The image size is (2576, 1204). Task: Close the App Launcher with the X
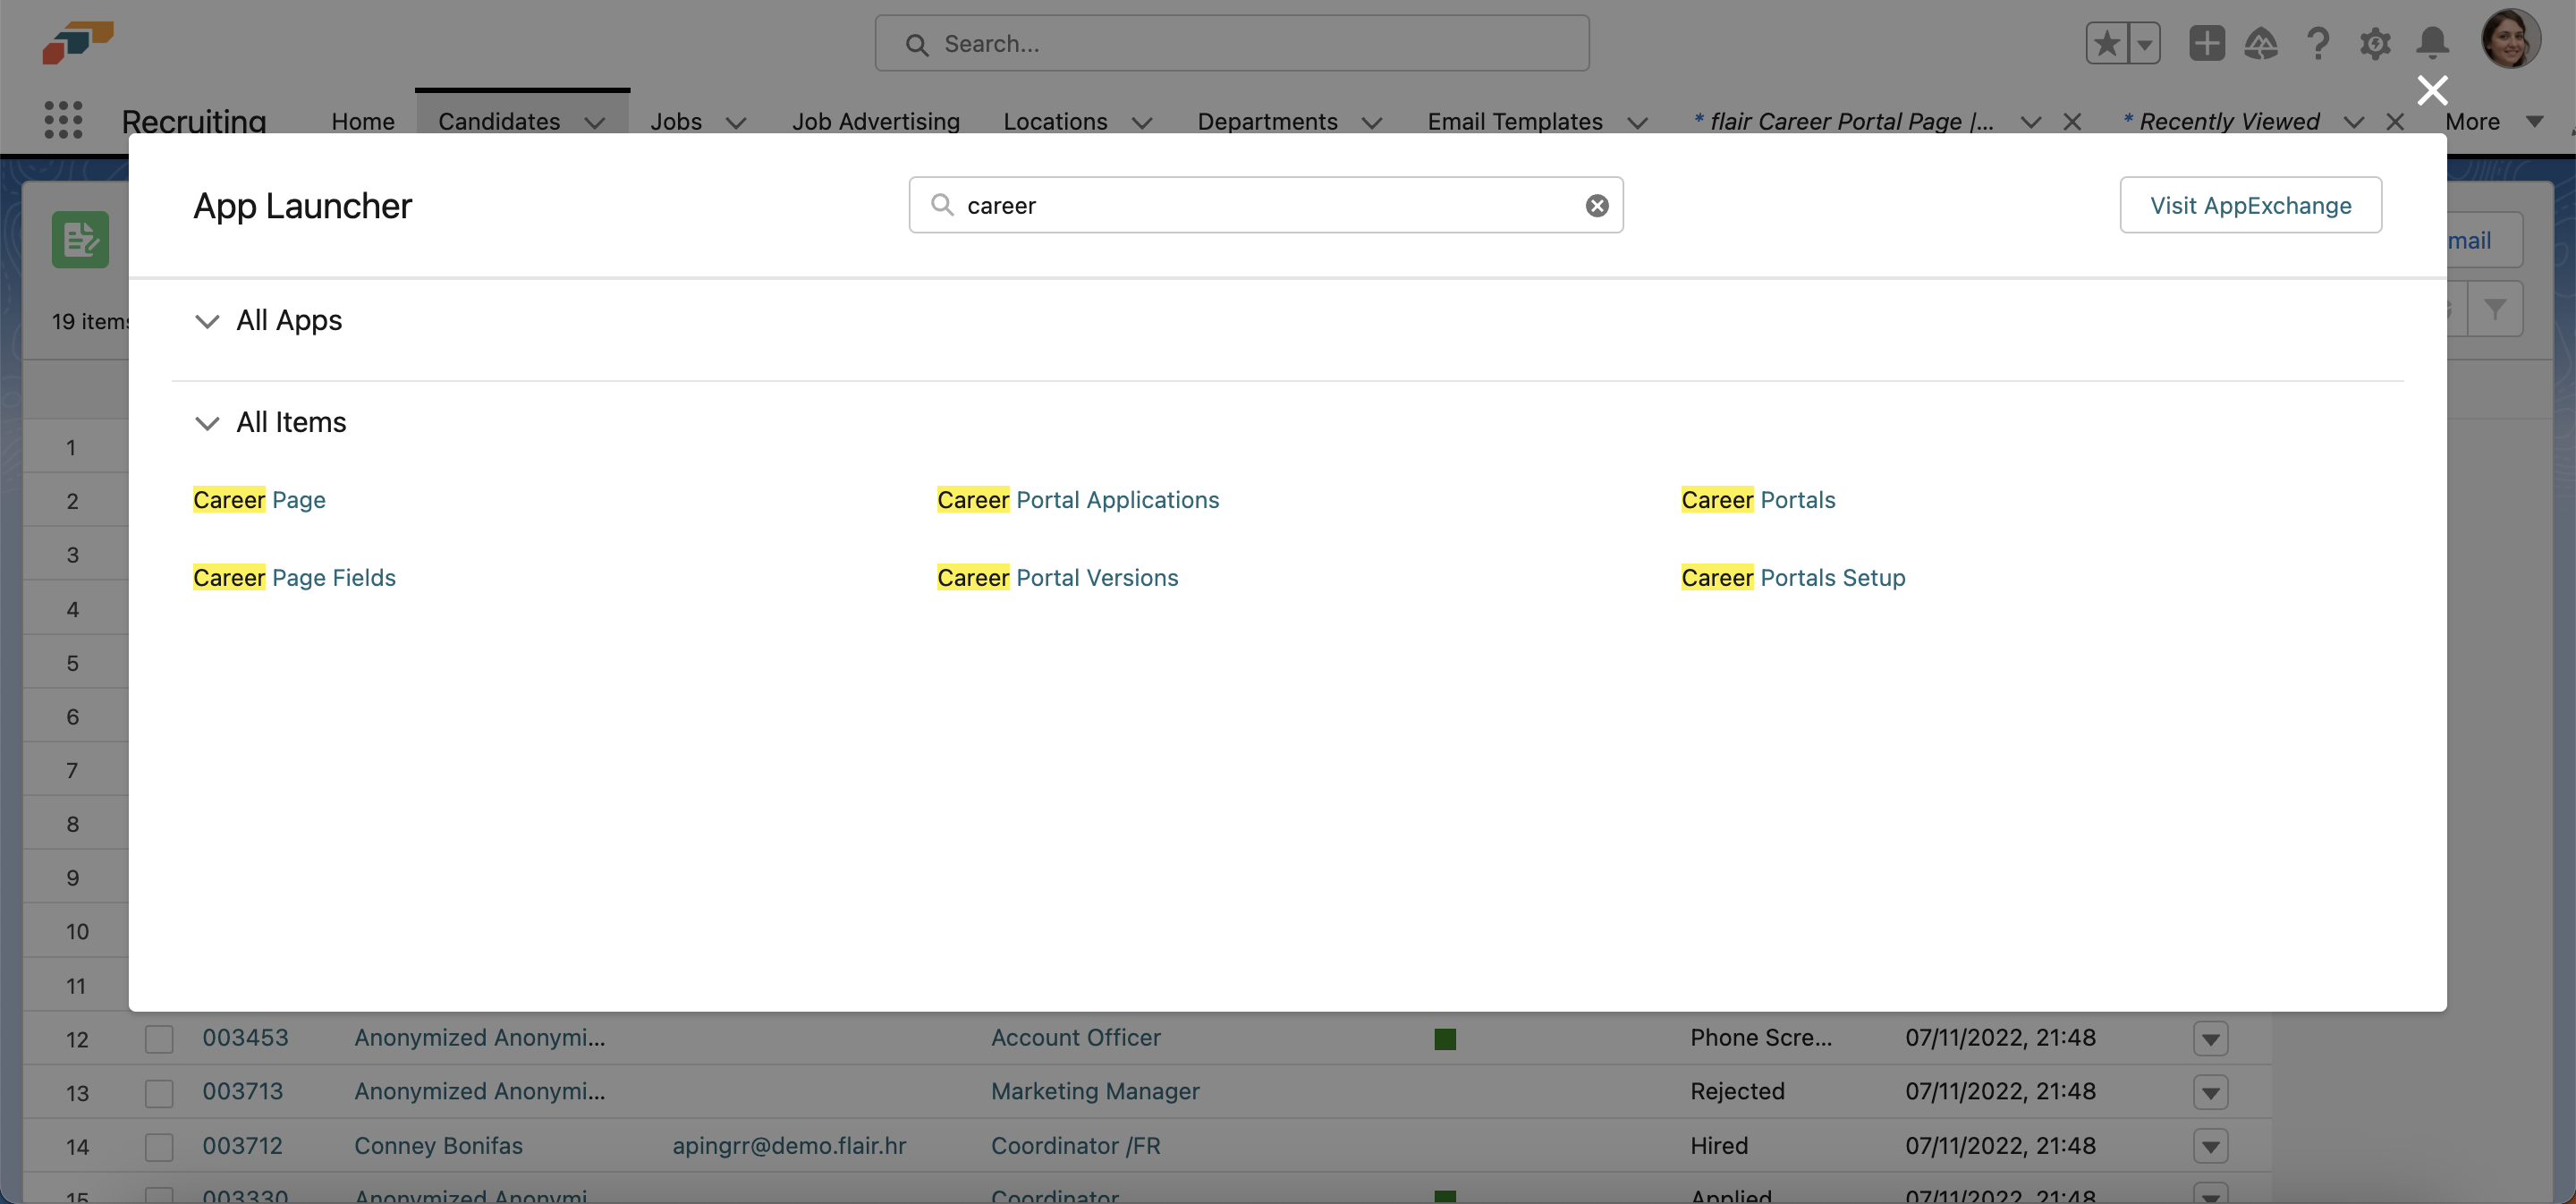[x=2432, y=90]
